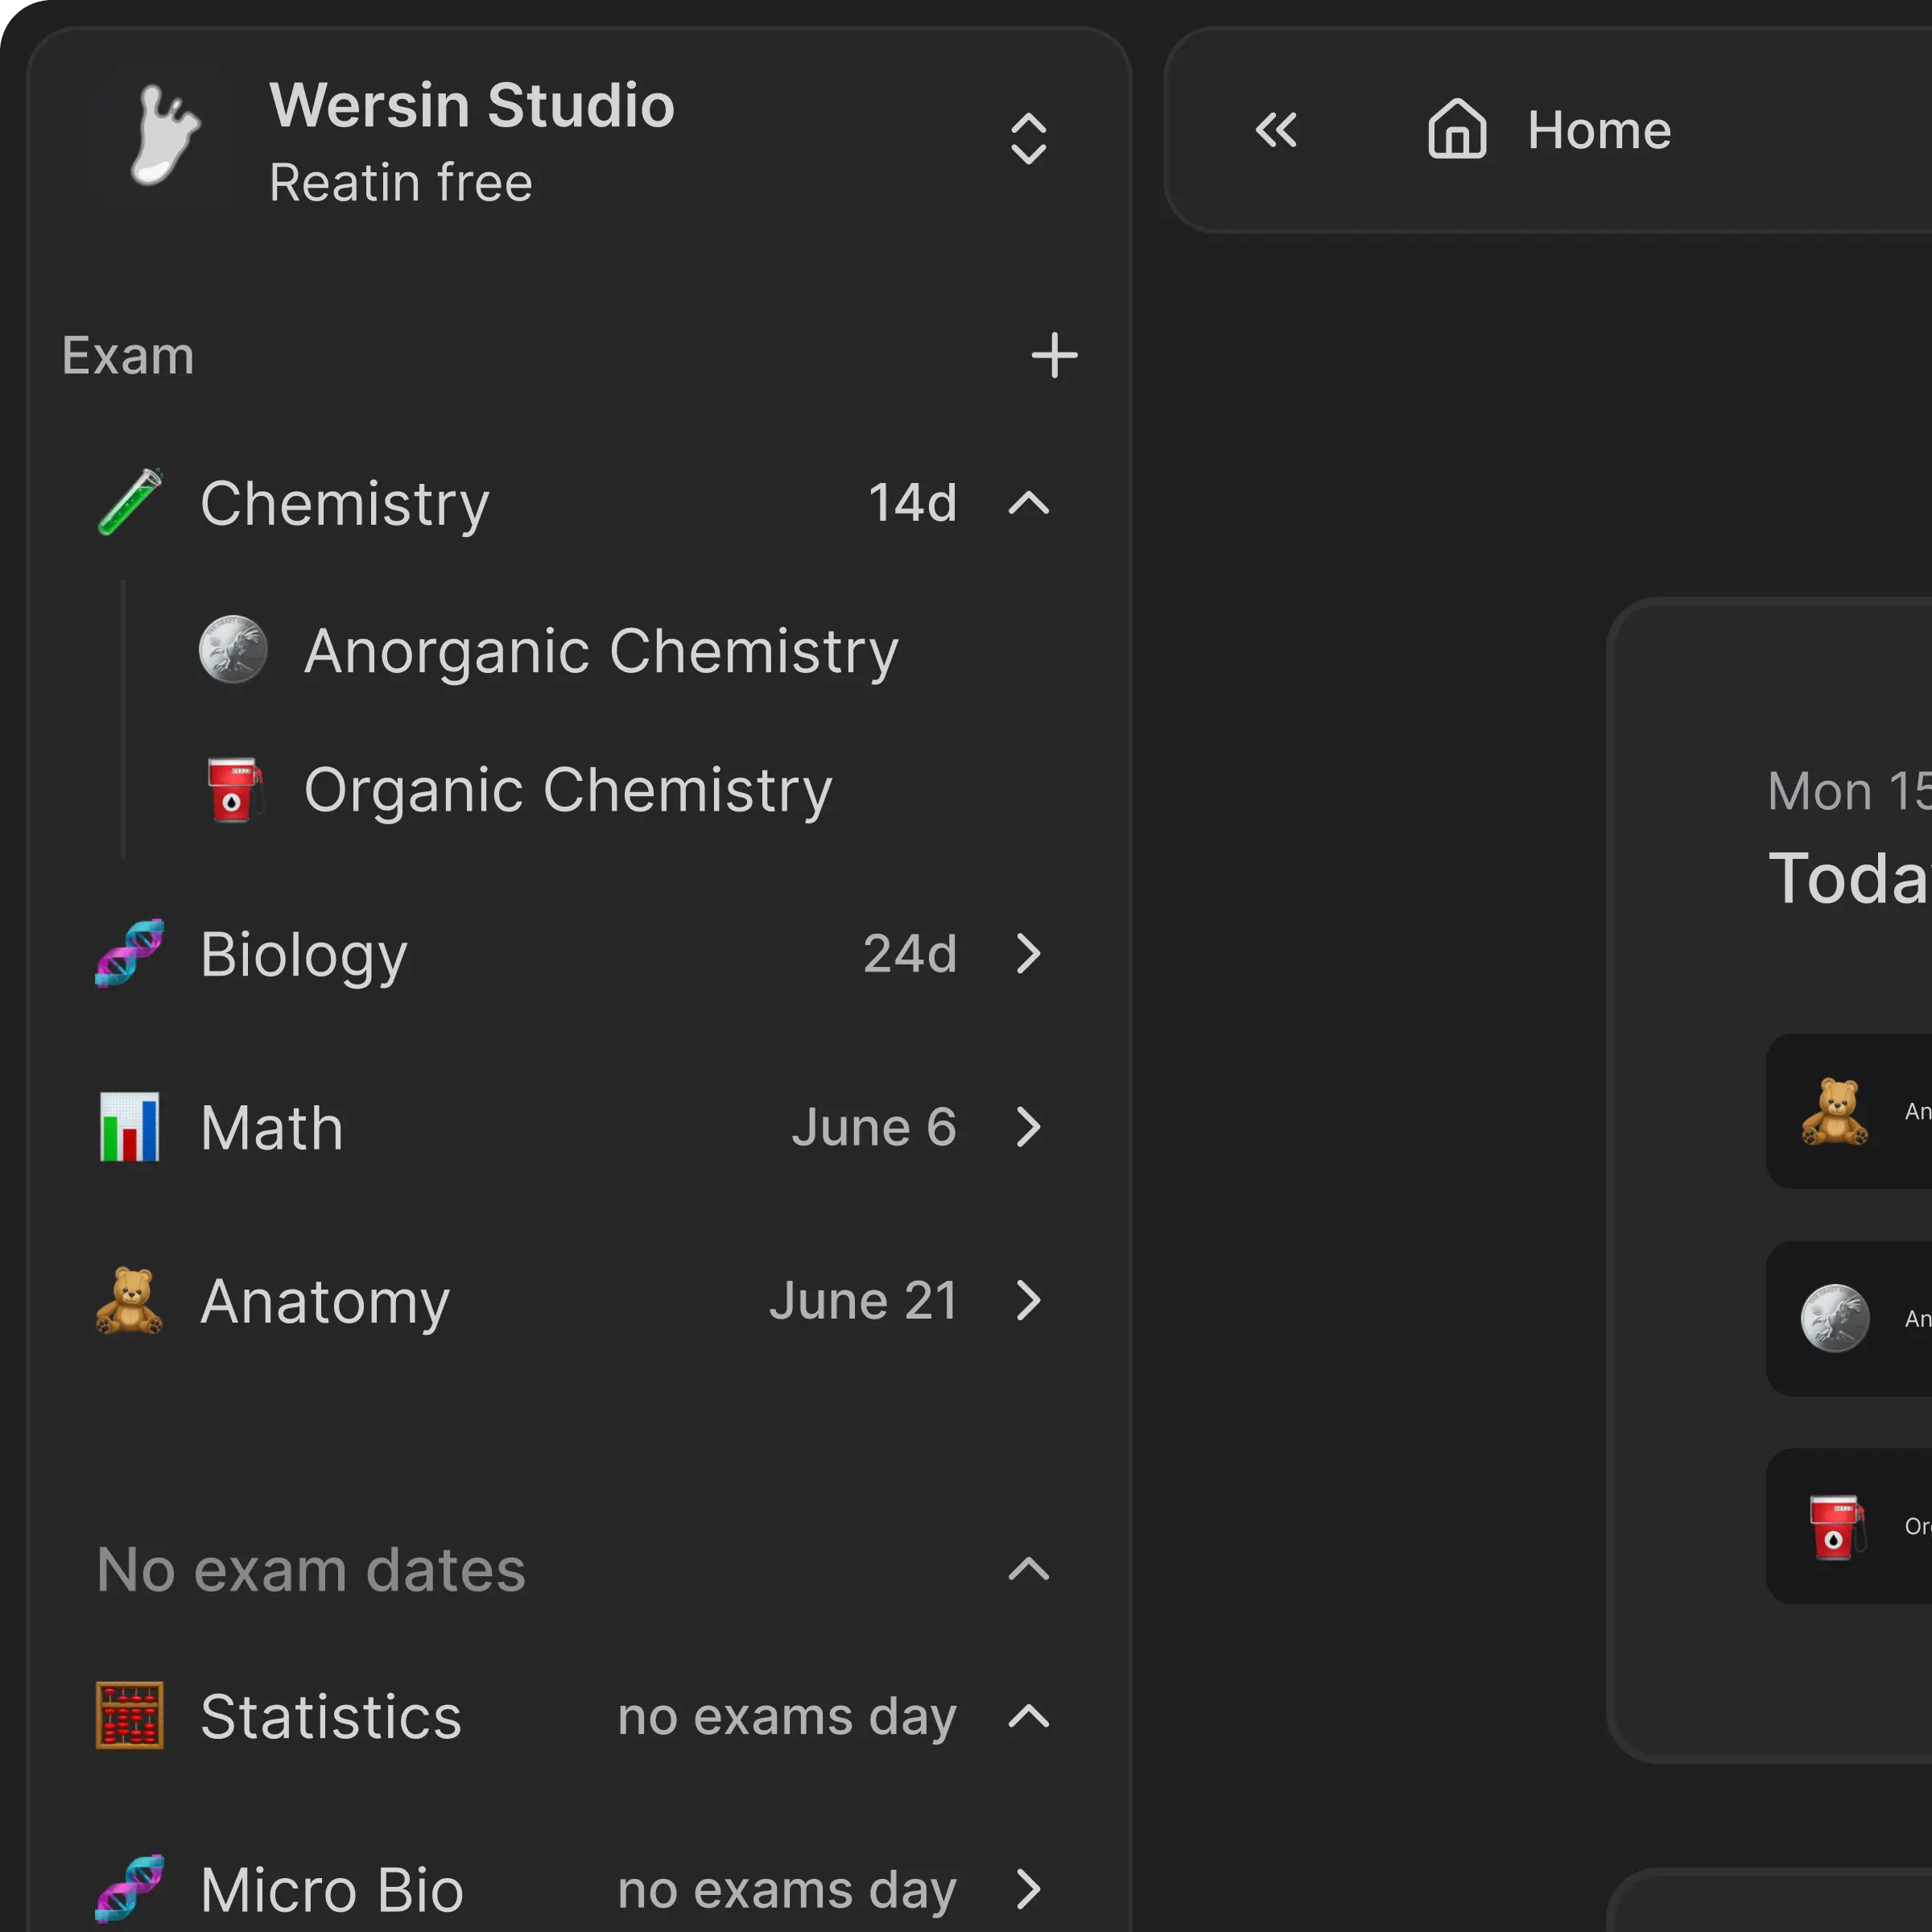1932x1932 pixels.
Task: Click the Anatomy teddy bear icon
Action: pos(130,1301)
